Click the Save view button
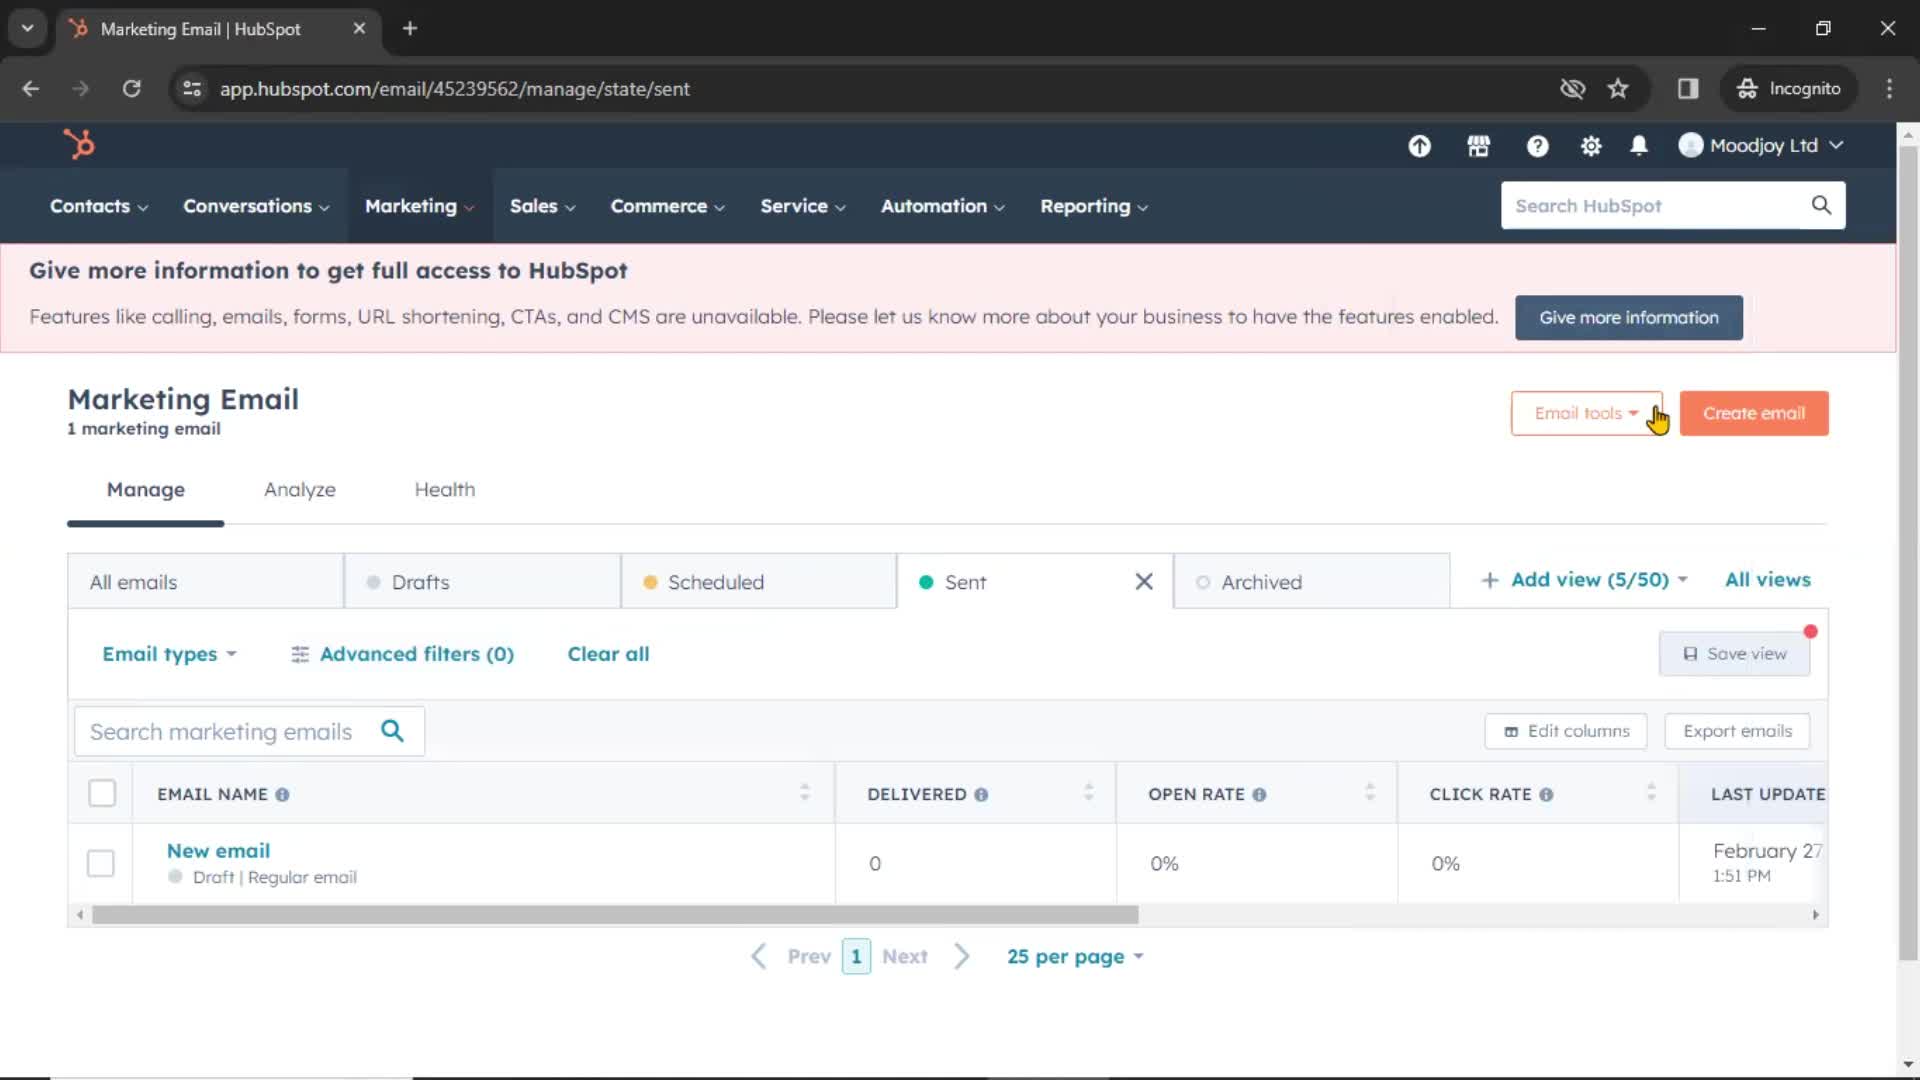The image size is (1920, 1080). tap(1735, 654)
